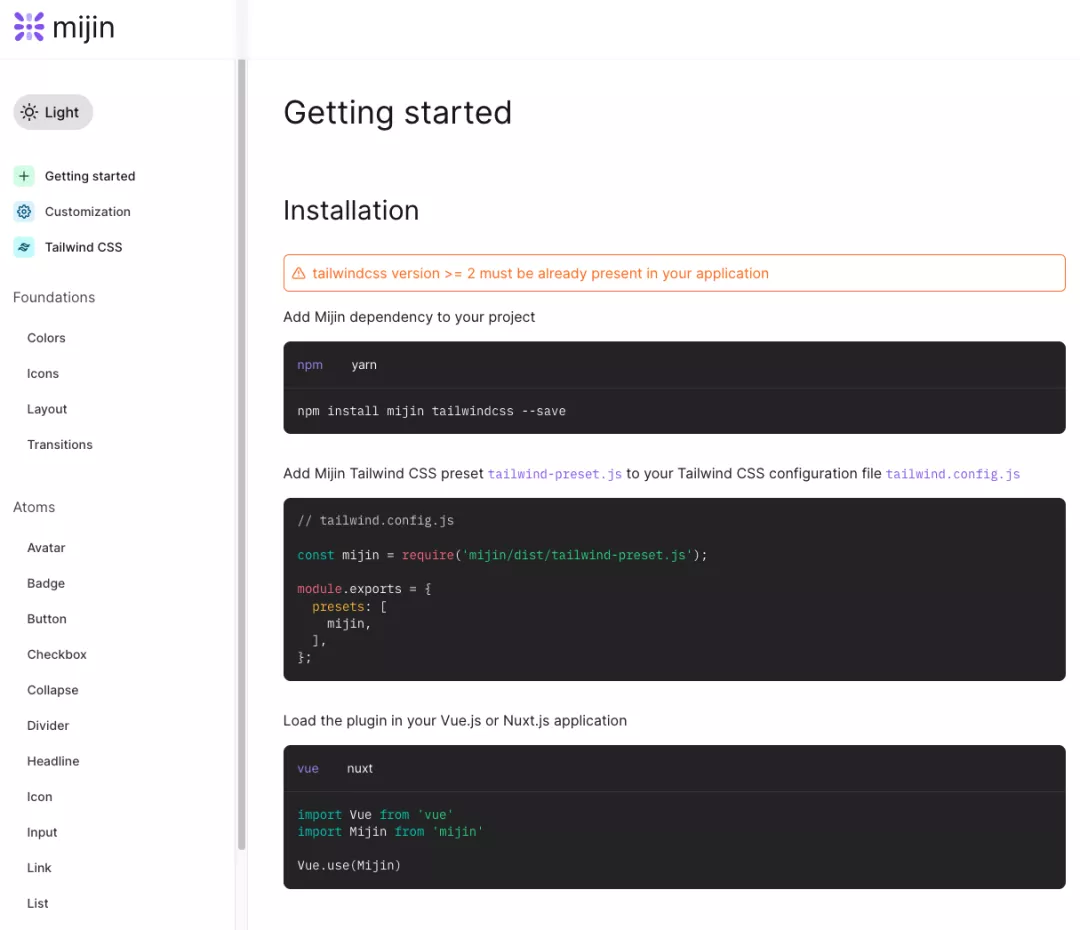The image size is (1080, 930).
Task: Open the Icon component page
Action: pyautogui.click(x=40, y=797)
